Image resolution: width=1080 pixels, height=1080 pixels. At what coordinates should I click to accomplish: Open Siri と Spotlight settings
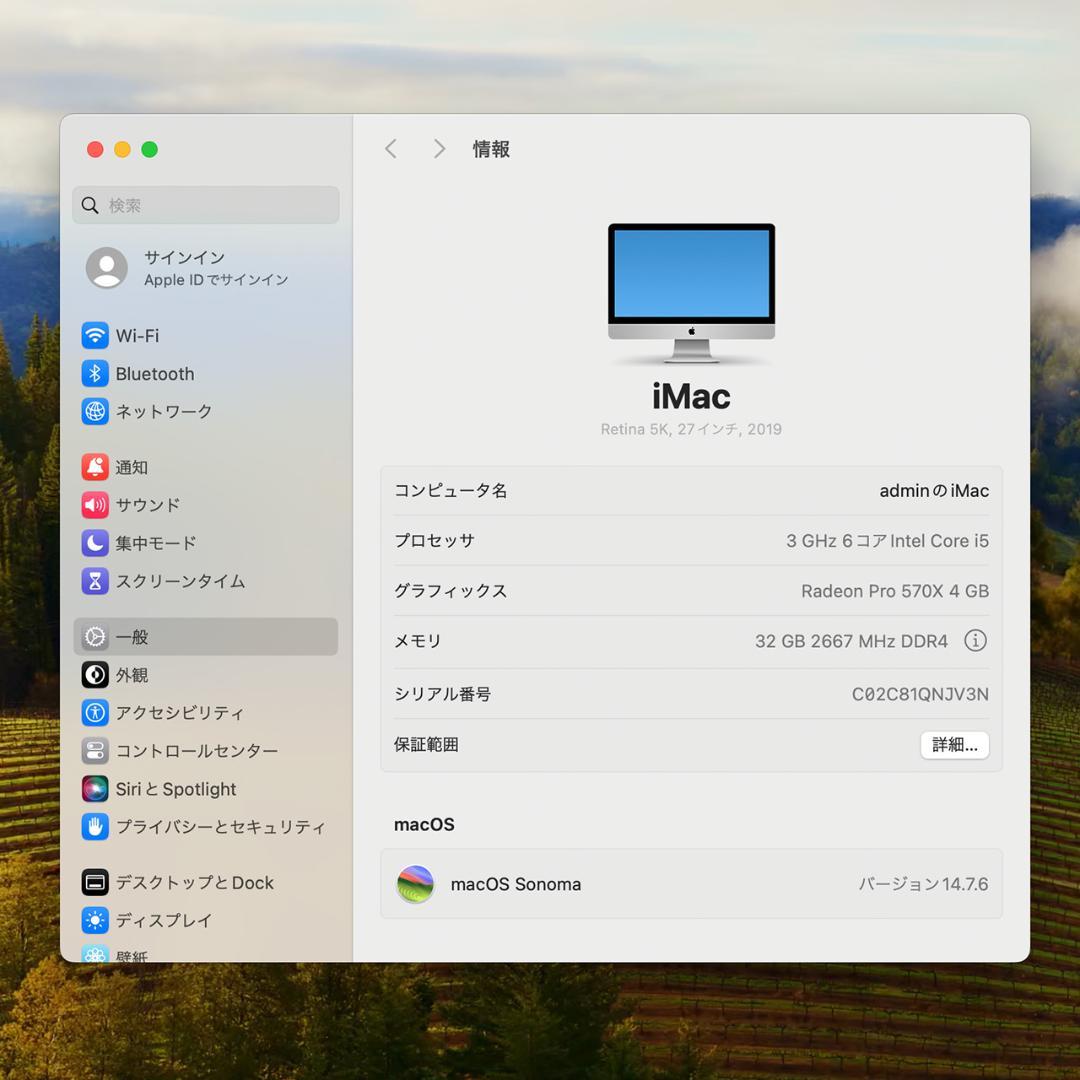[174, 789]
